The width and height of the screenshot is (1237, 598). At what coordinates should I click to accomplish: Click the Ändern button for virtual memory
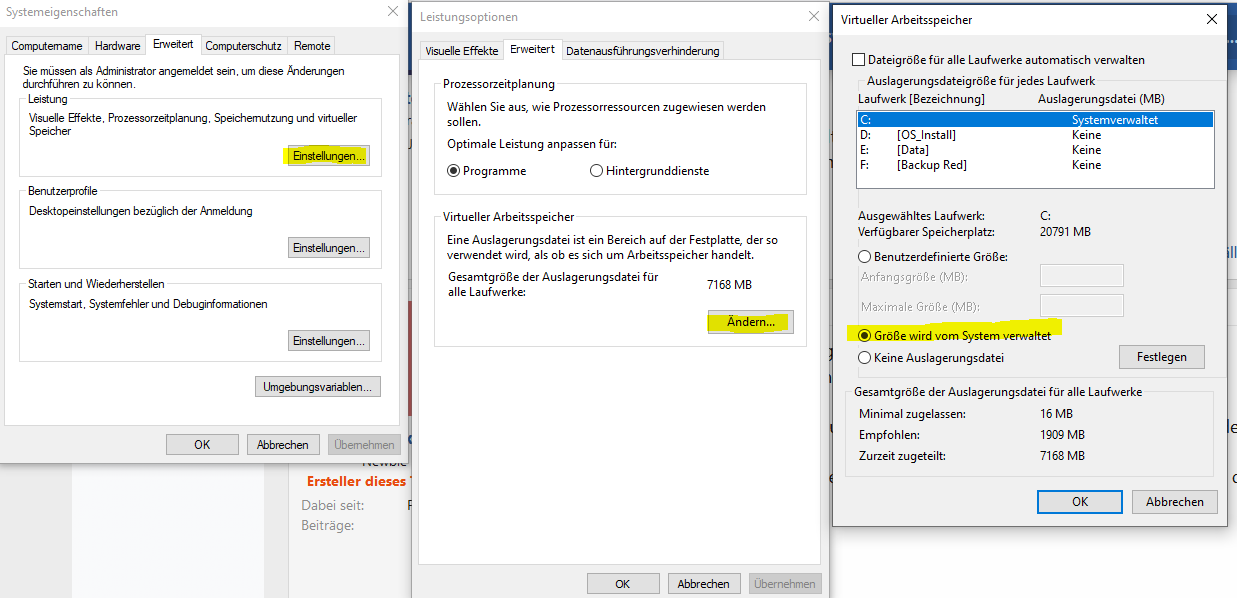(x=749, y=321)
